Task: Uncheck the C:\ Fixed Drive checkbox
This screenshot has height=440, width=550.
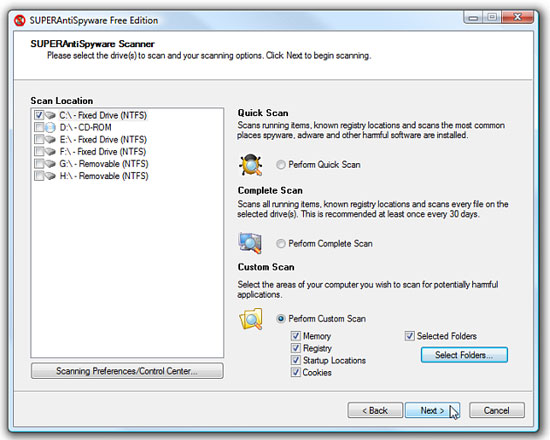Action: coord(39,115)
